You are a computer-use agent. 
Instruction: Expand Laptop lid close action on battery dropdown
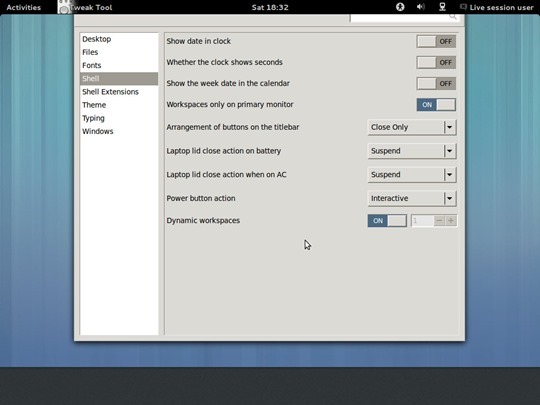412,151
